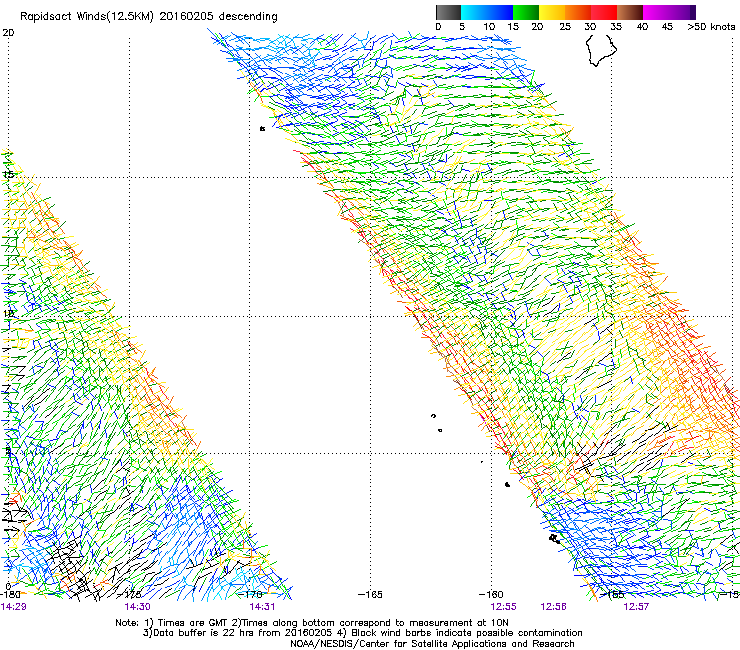Click legend label 45
Image resolution: width=740 pixels, height=650 pixels.
point(667,26)
